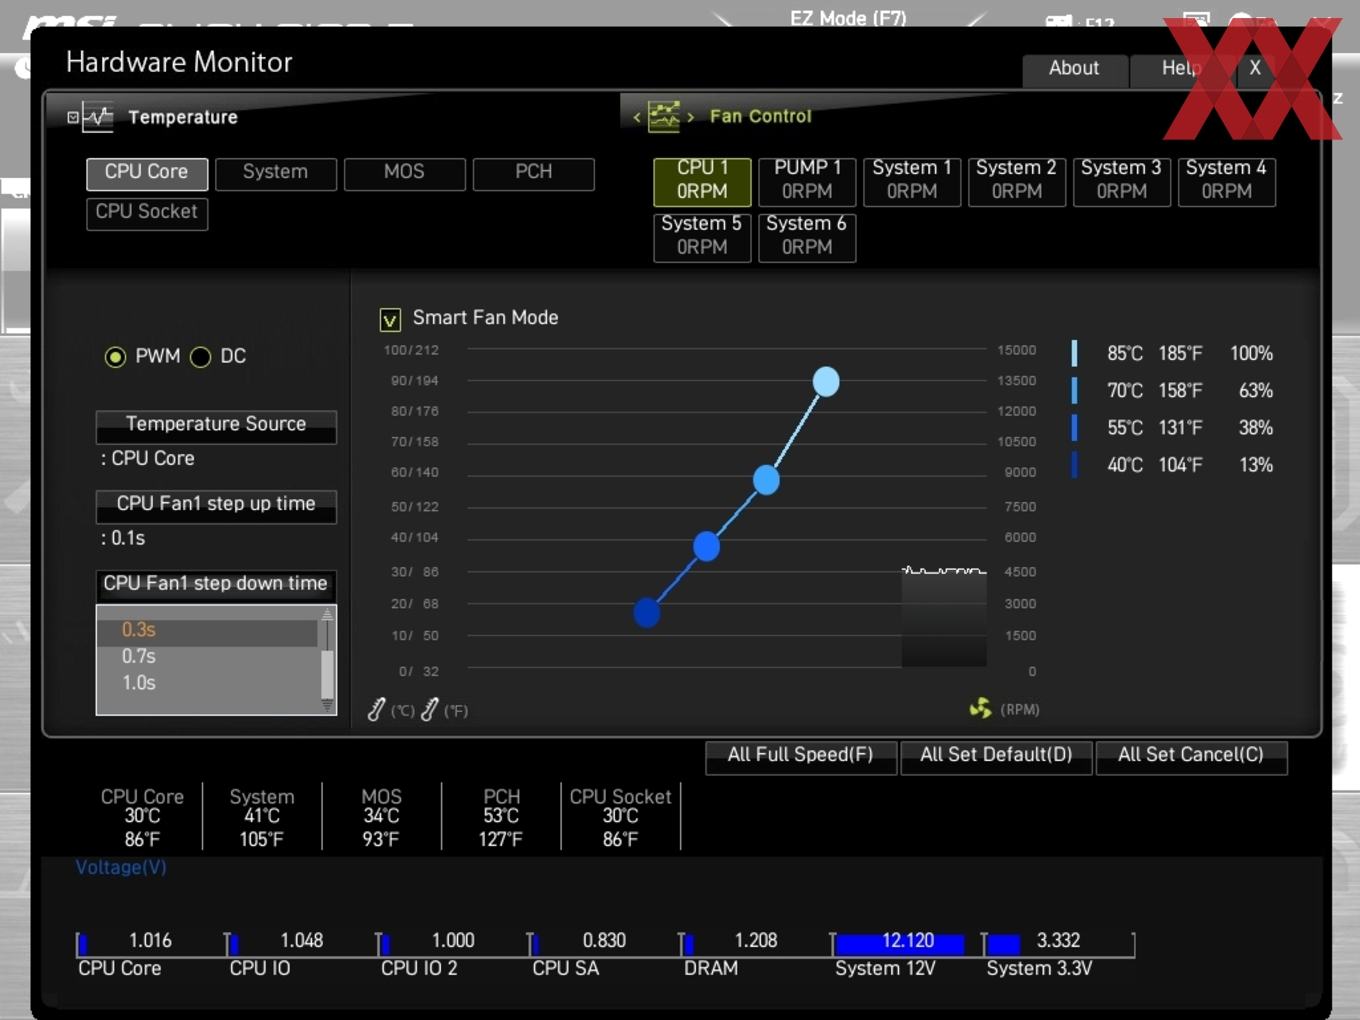Click the CPU IO 2 voltage 1.000
The height and width of the screenshot is (1020, 1360).
coord(453,941)
